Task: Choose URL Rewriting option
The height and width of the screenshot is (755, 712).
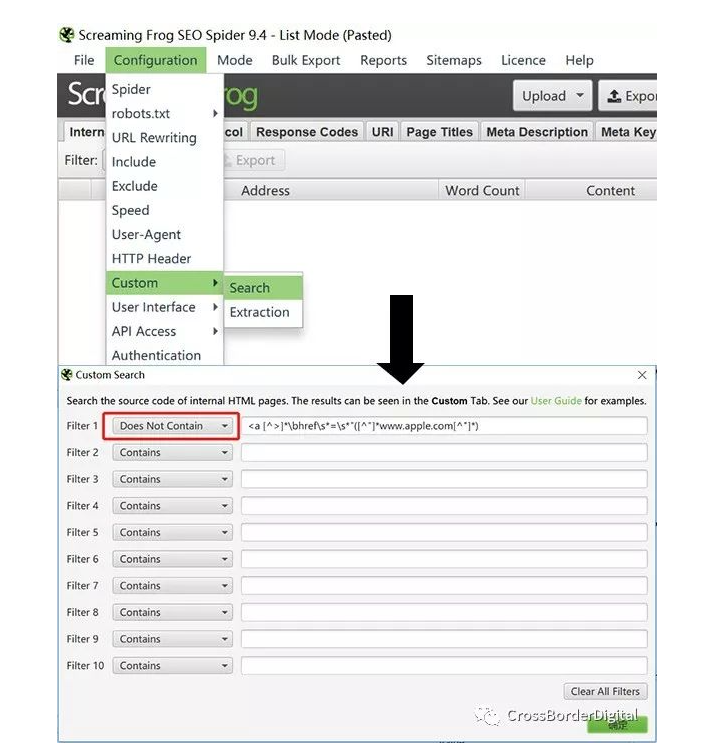Action: click(165, 138)
